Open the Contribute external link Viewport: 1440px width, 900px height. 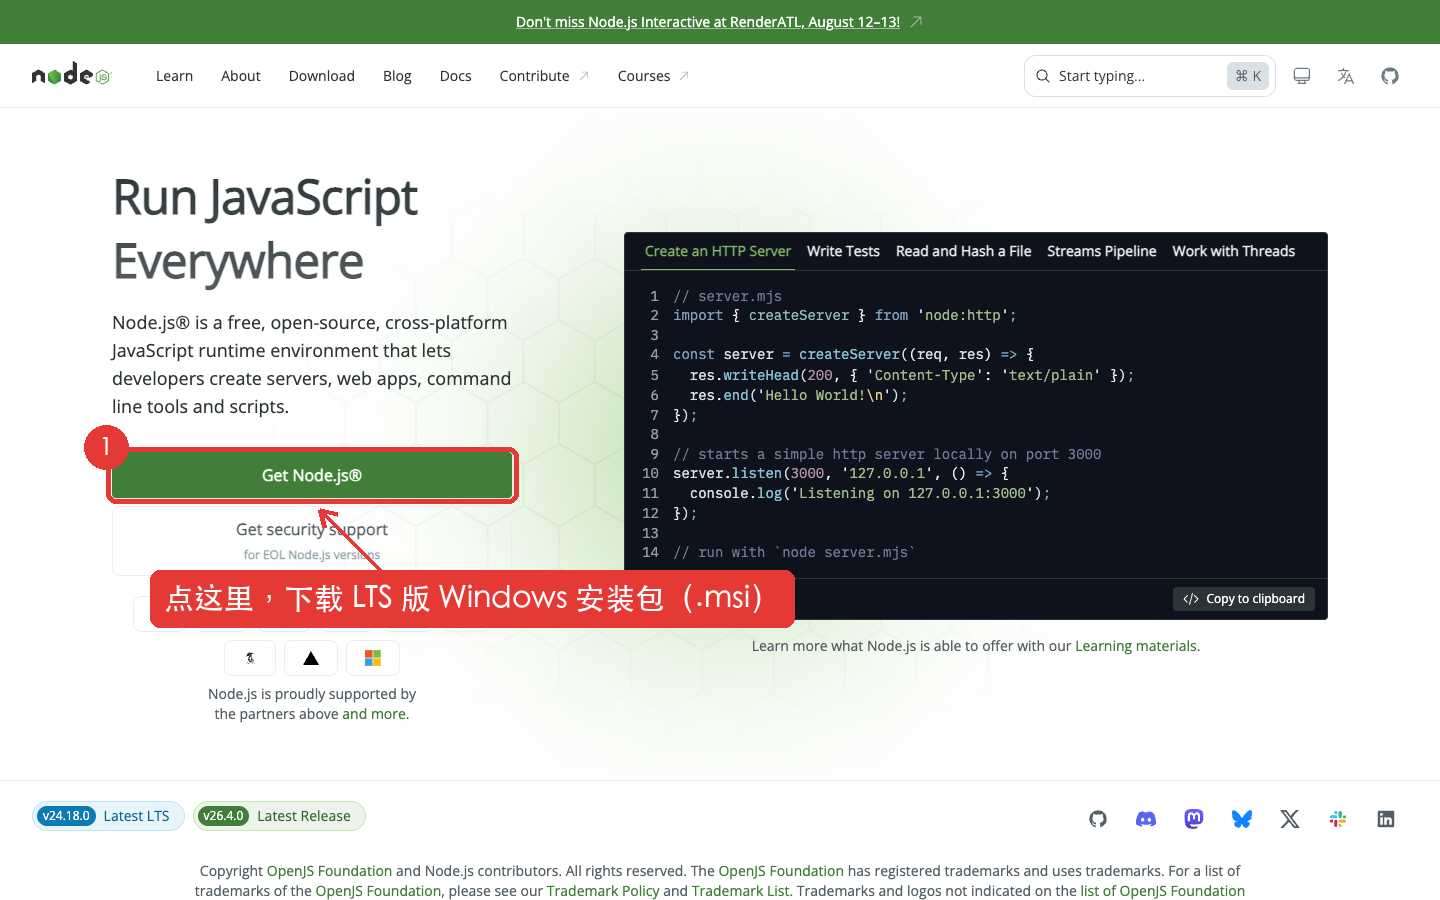tap(544, 76)
